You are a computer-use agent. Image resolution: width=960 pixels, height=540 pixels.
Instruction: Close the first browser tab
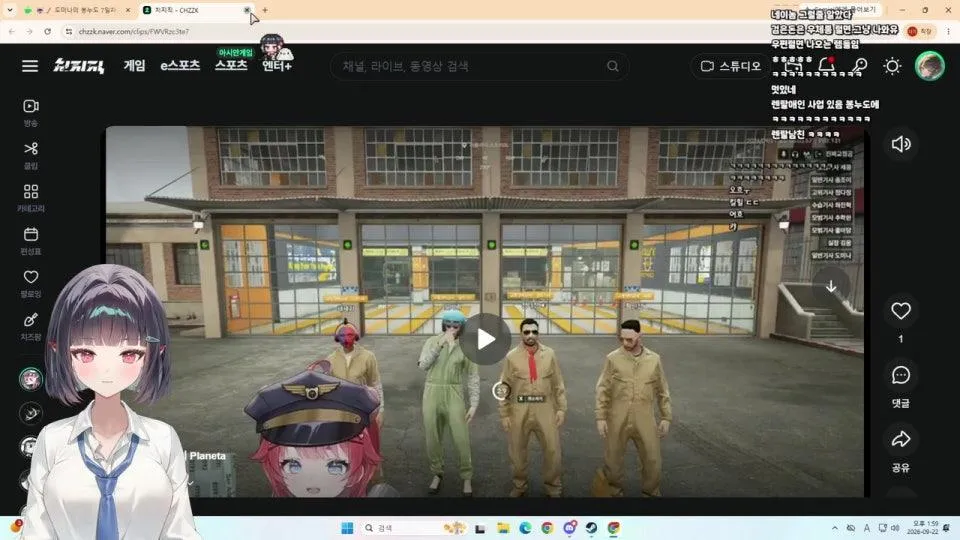click(x=128, y=10)
